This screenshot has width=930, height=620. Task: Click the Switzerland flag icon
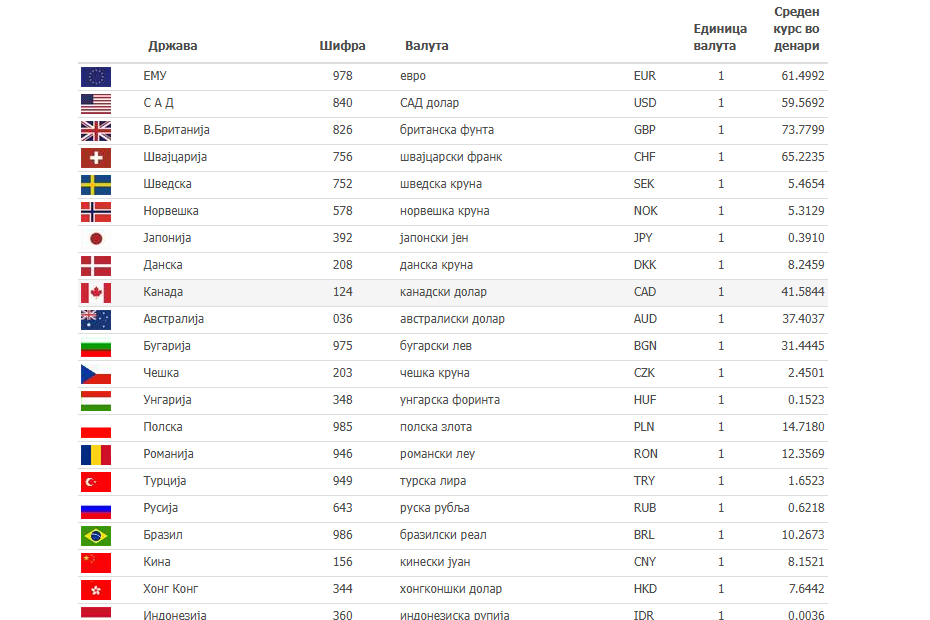pos(96,157)
